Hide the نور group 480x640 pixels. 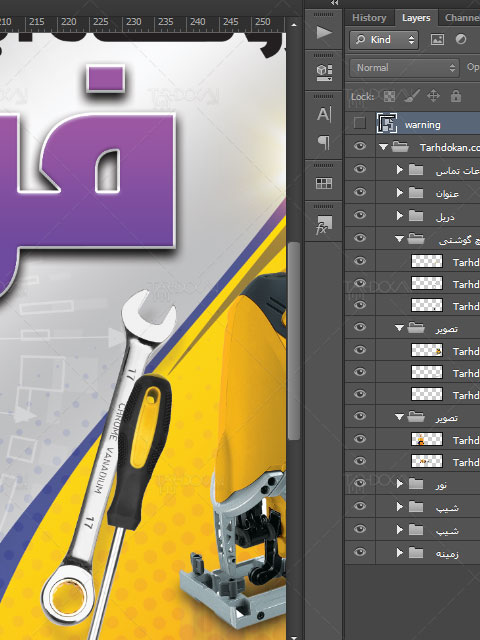pyautogui.click(x=360, y=483)
